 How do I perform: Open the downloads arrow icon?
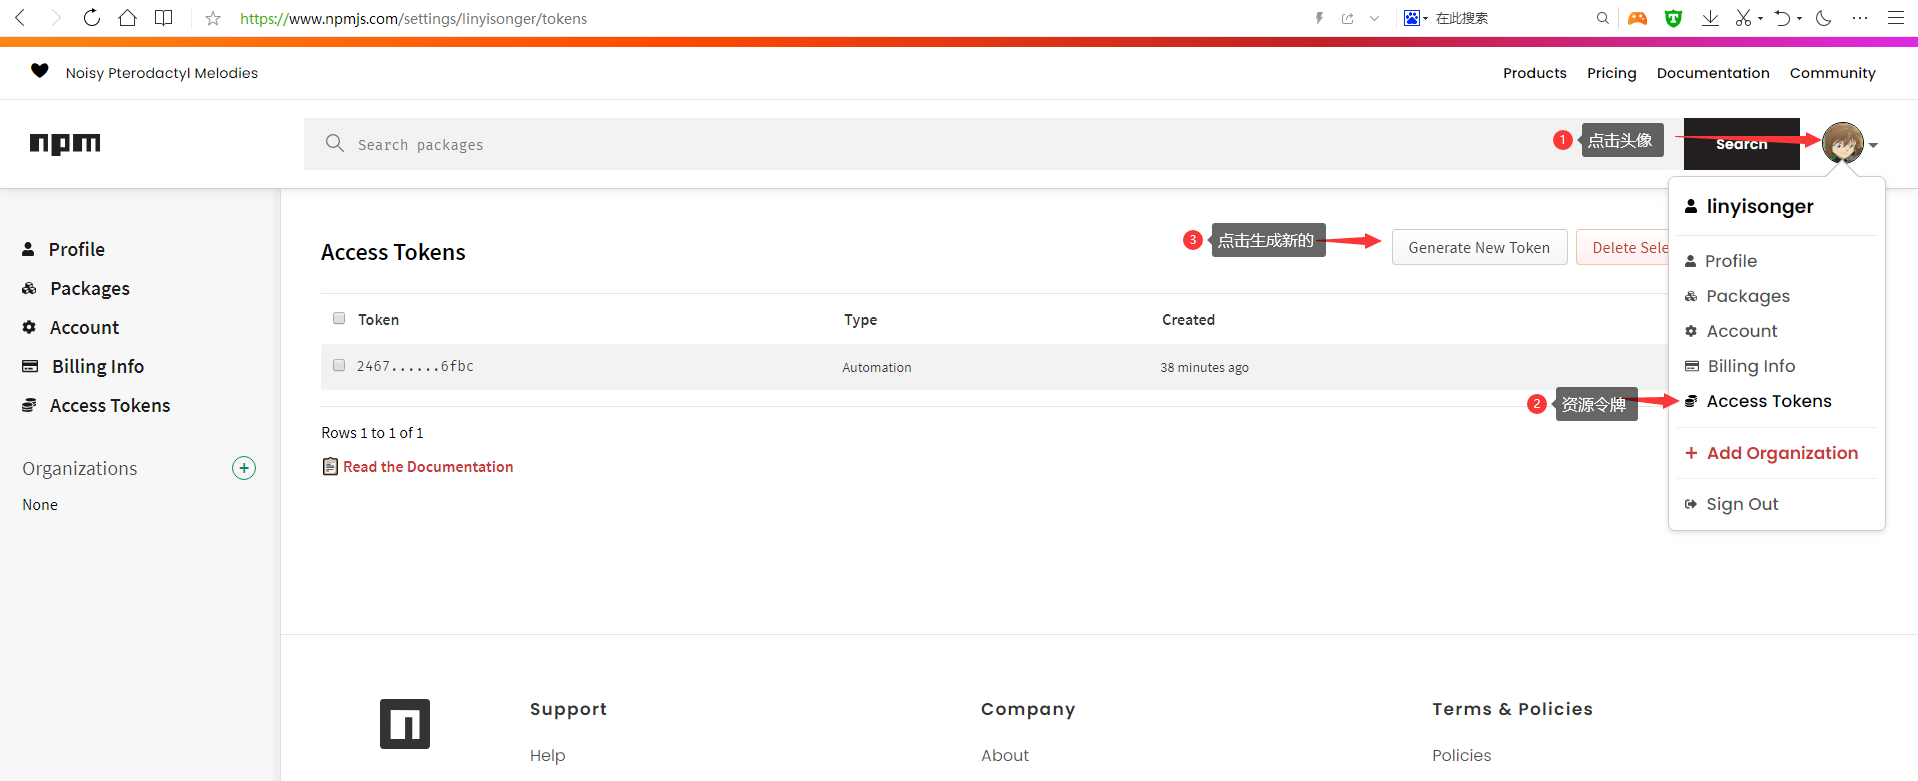pos(1710,18)
